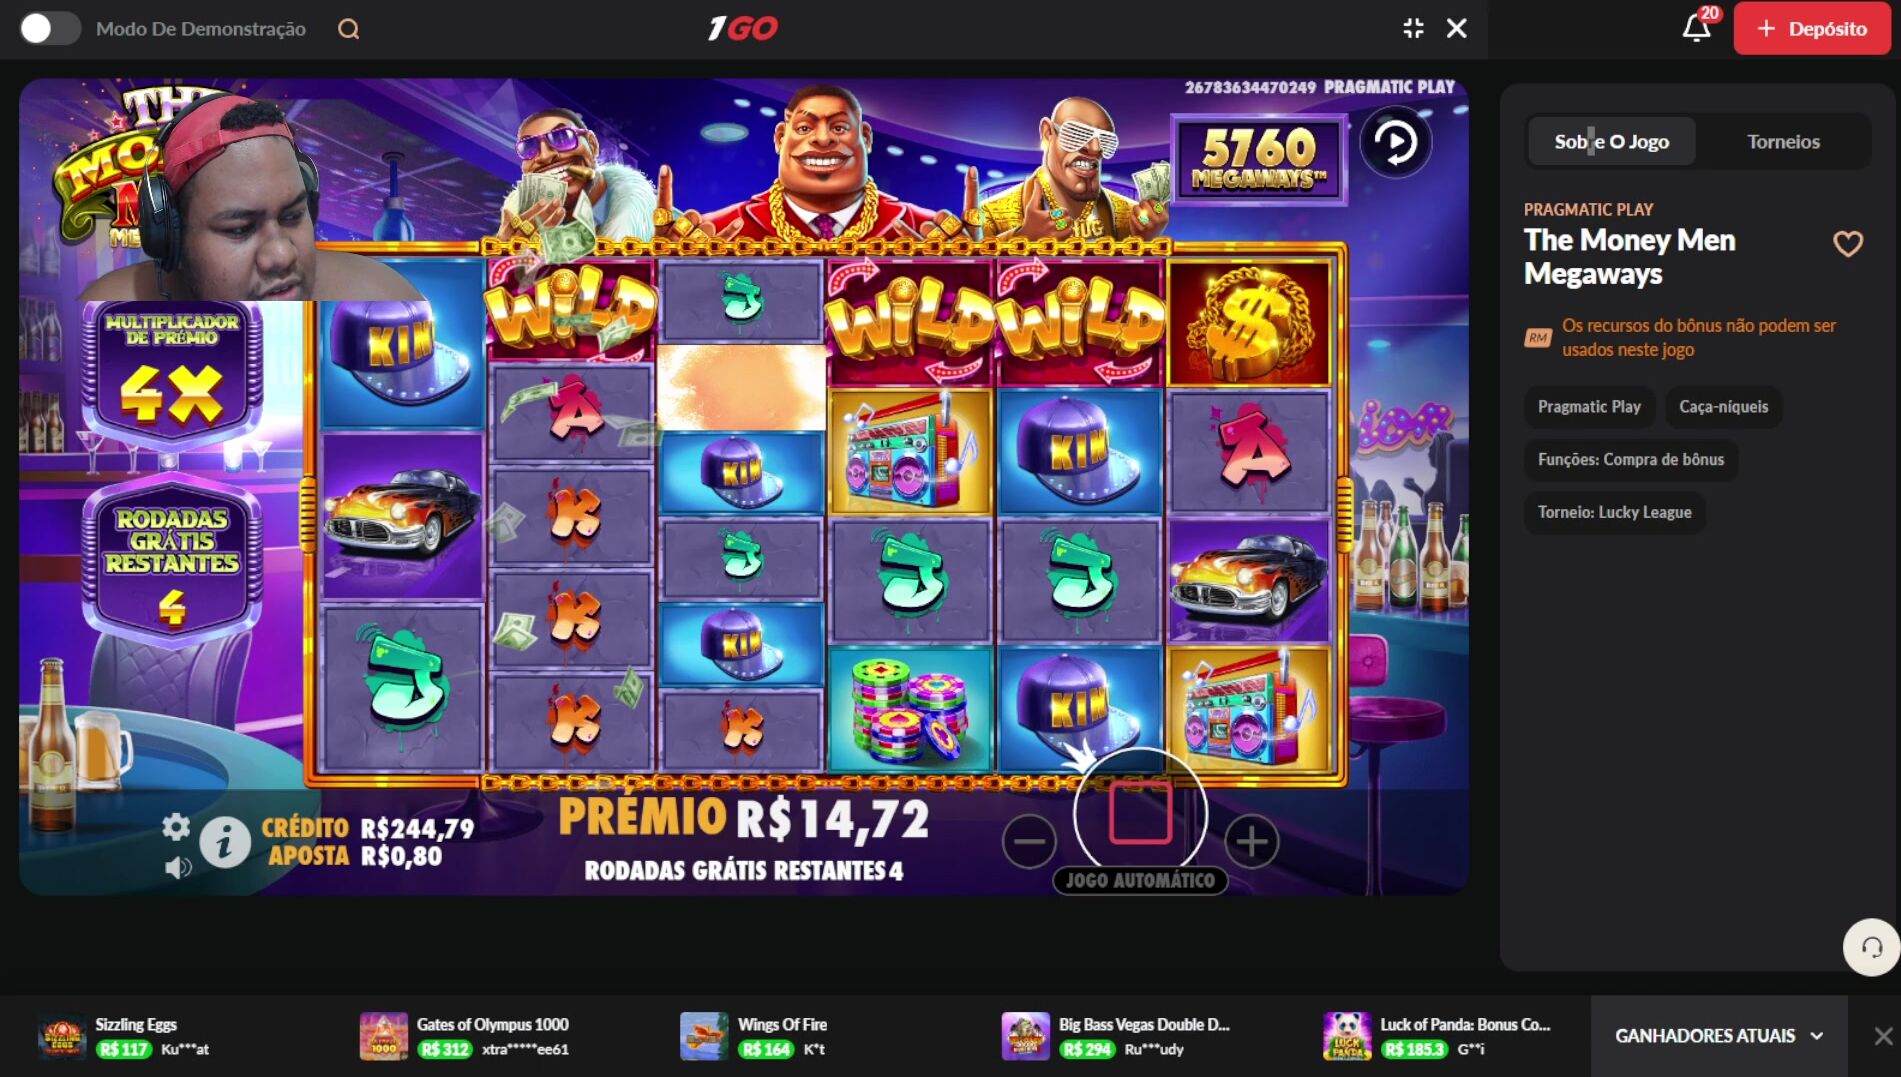Switch to the Torneios tab

tap(1783, 141)
